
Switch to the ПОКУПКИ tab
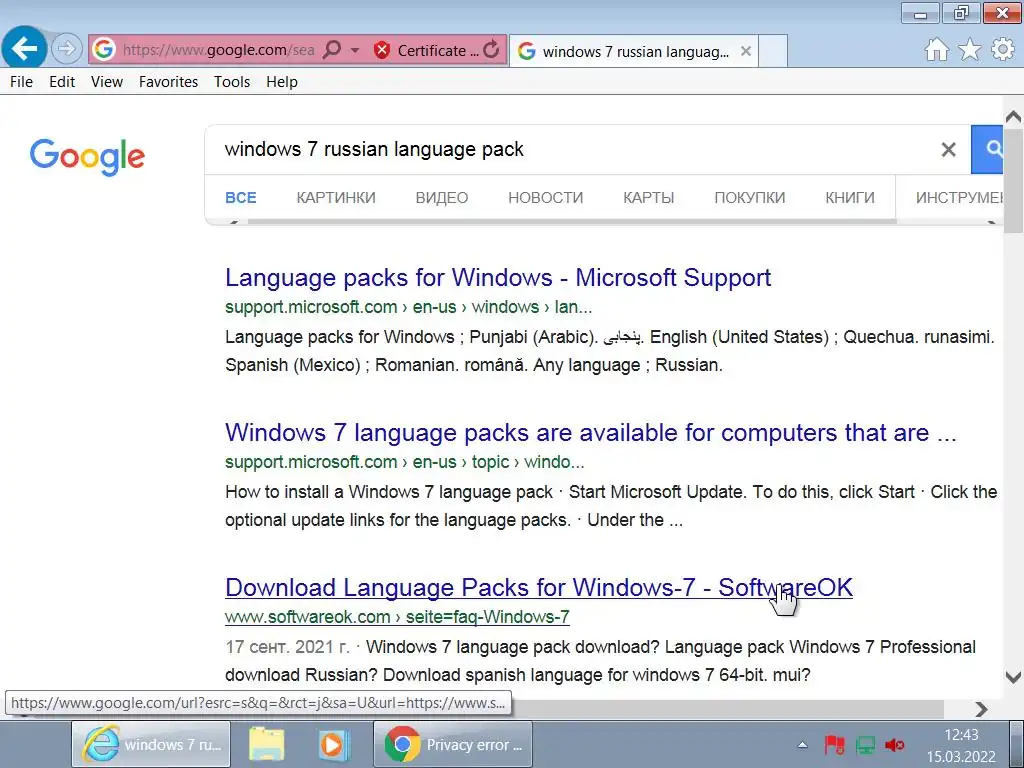pyautogui.click(x=750, y=198)
